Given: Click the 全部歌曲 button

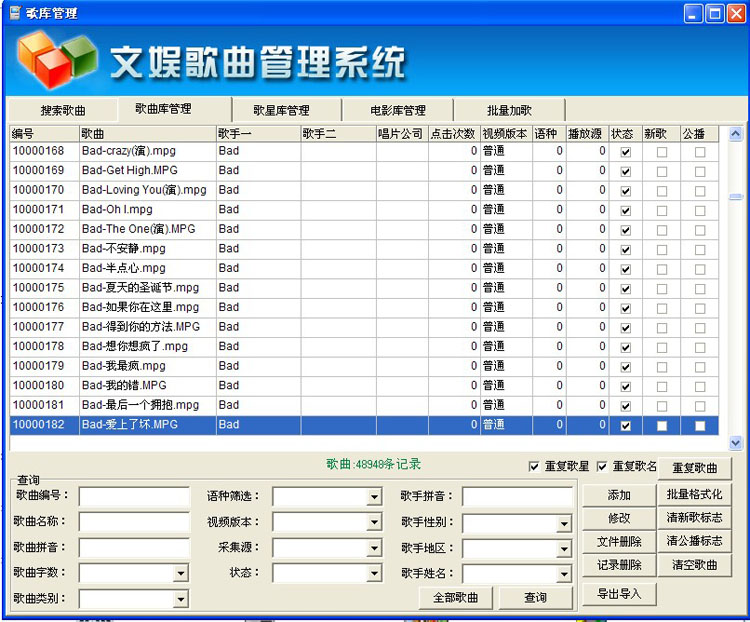Looking at the screenshot, I should pyautogui.click(x=455, y=598).
